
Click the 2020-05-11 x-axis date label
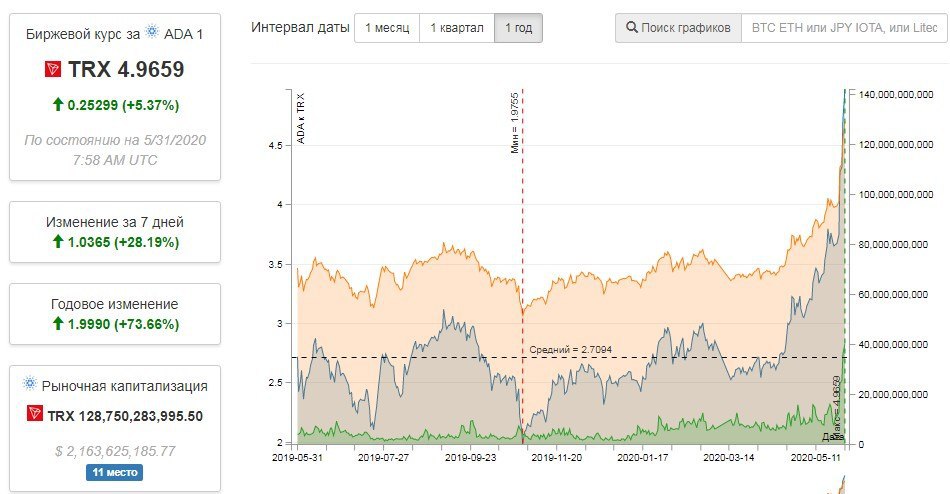[x=815, y=458]
